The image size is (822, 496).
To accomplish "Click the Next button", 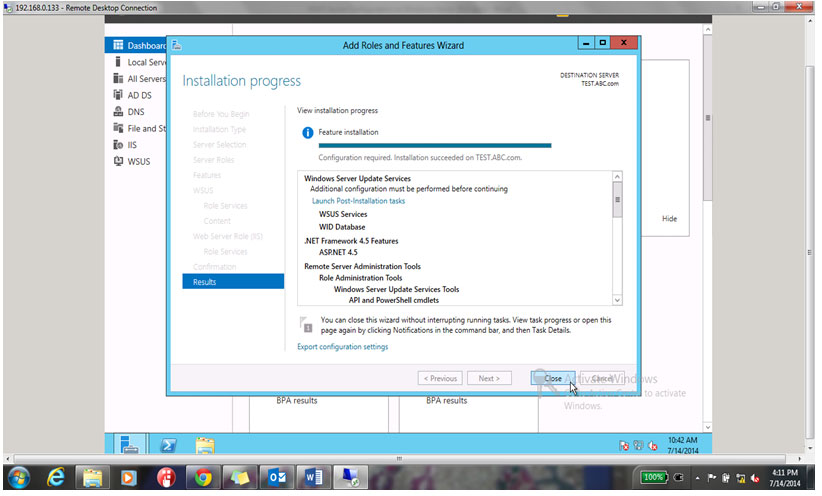I will [489, 378].
